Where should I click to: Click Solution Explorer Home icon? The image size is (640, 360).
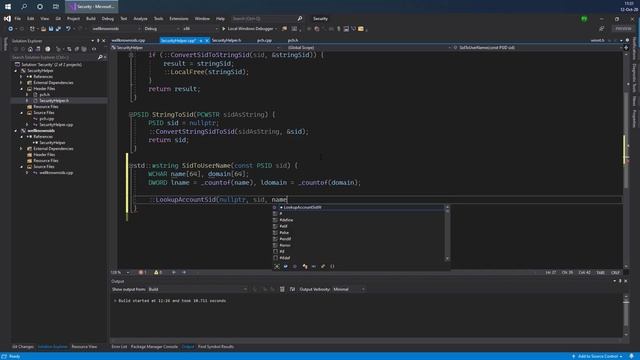pos(30,49)
